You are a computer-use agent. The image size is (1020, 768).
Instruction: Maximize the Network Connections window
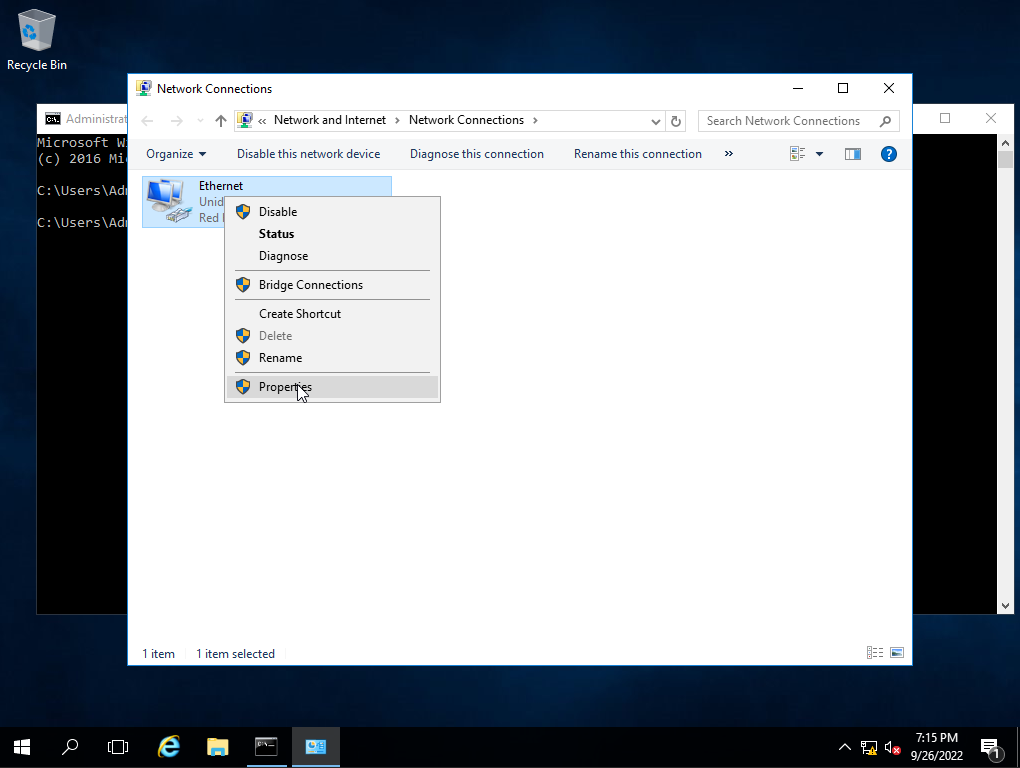[x=843, y=88]
